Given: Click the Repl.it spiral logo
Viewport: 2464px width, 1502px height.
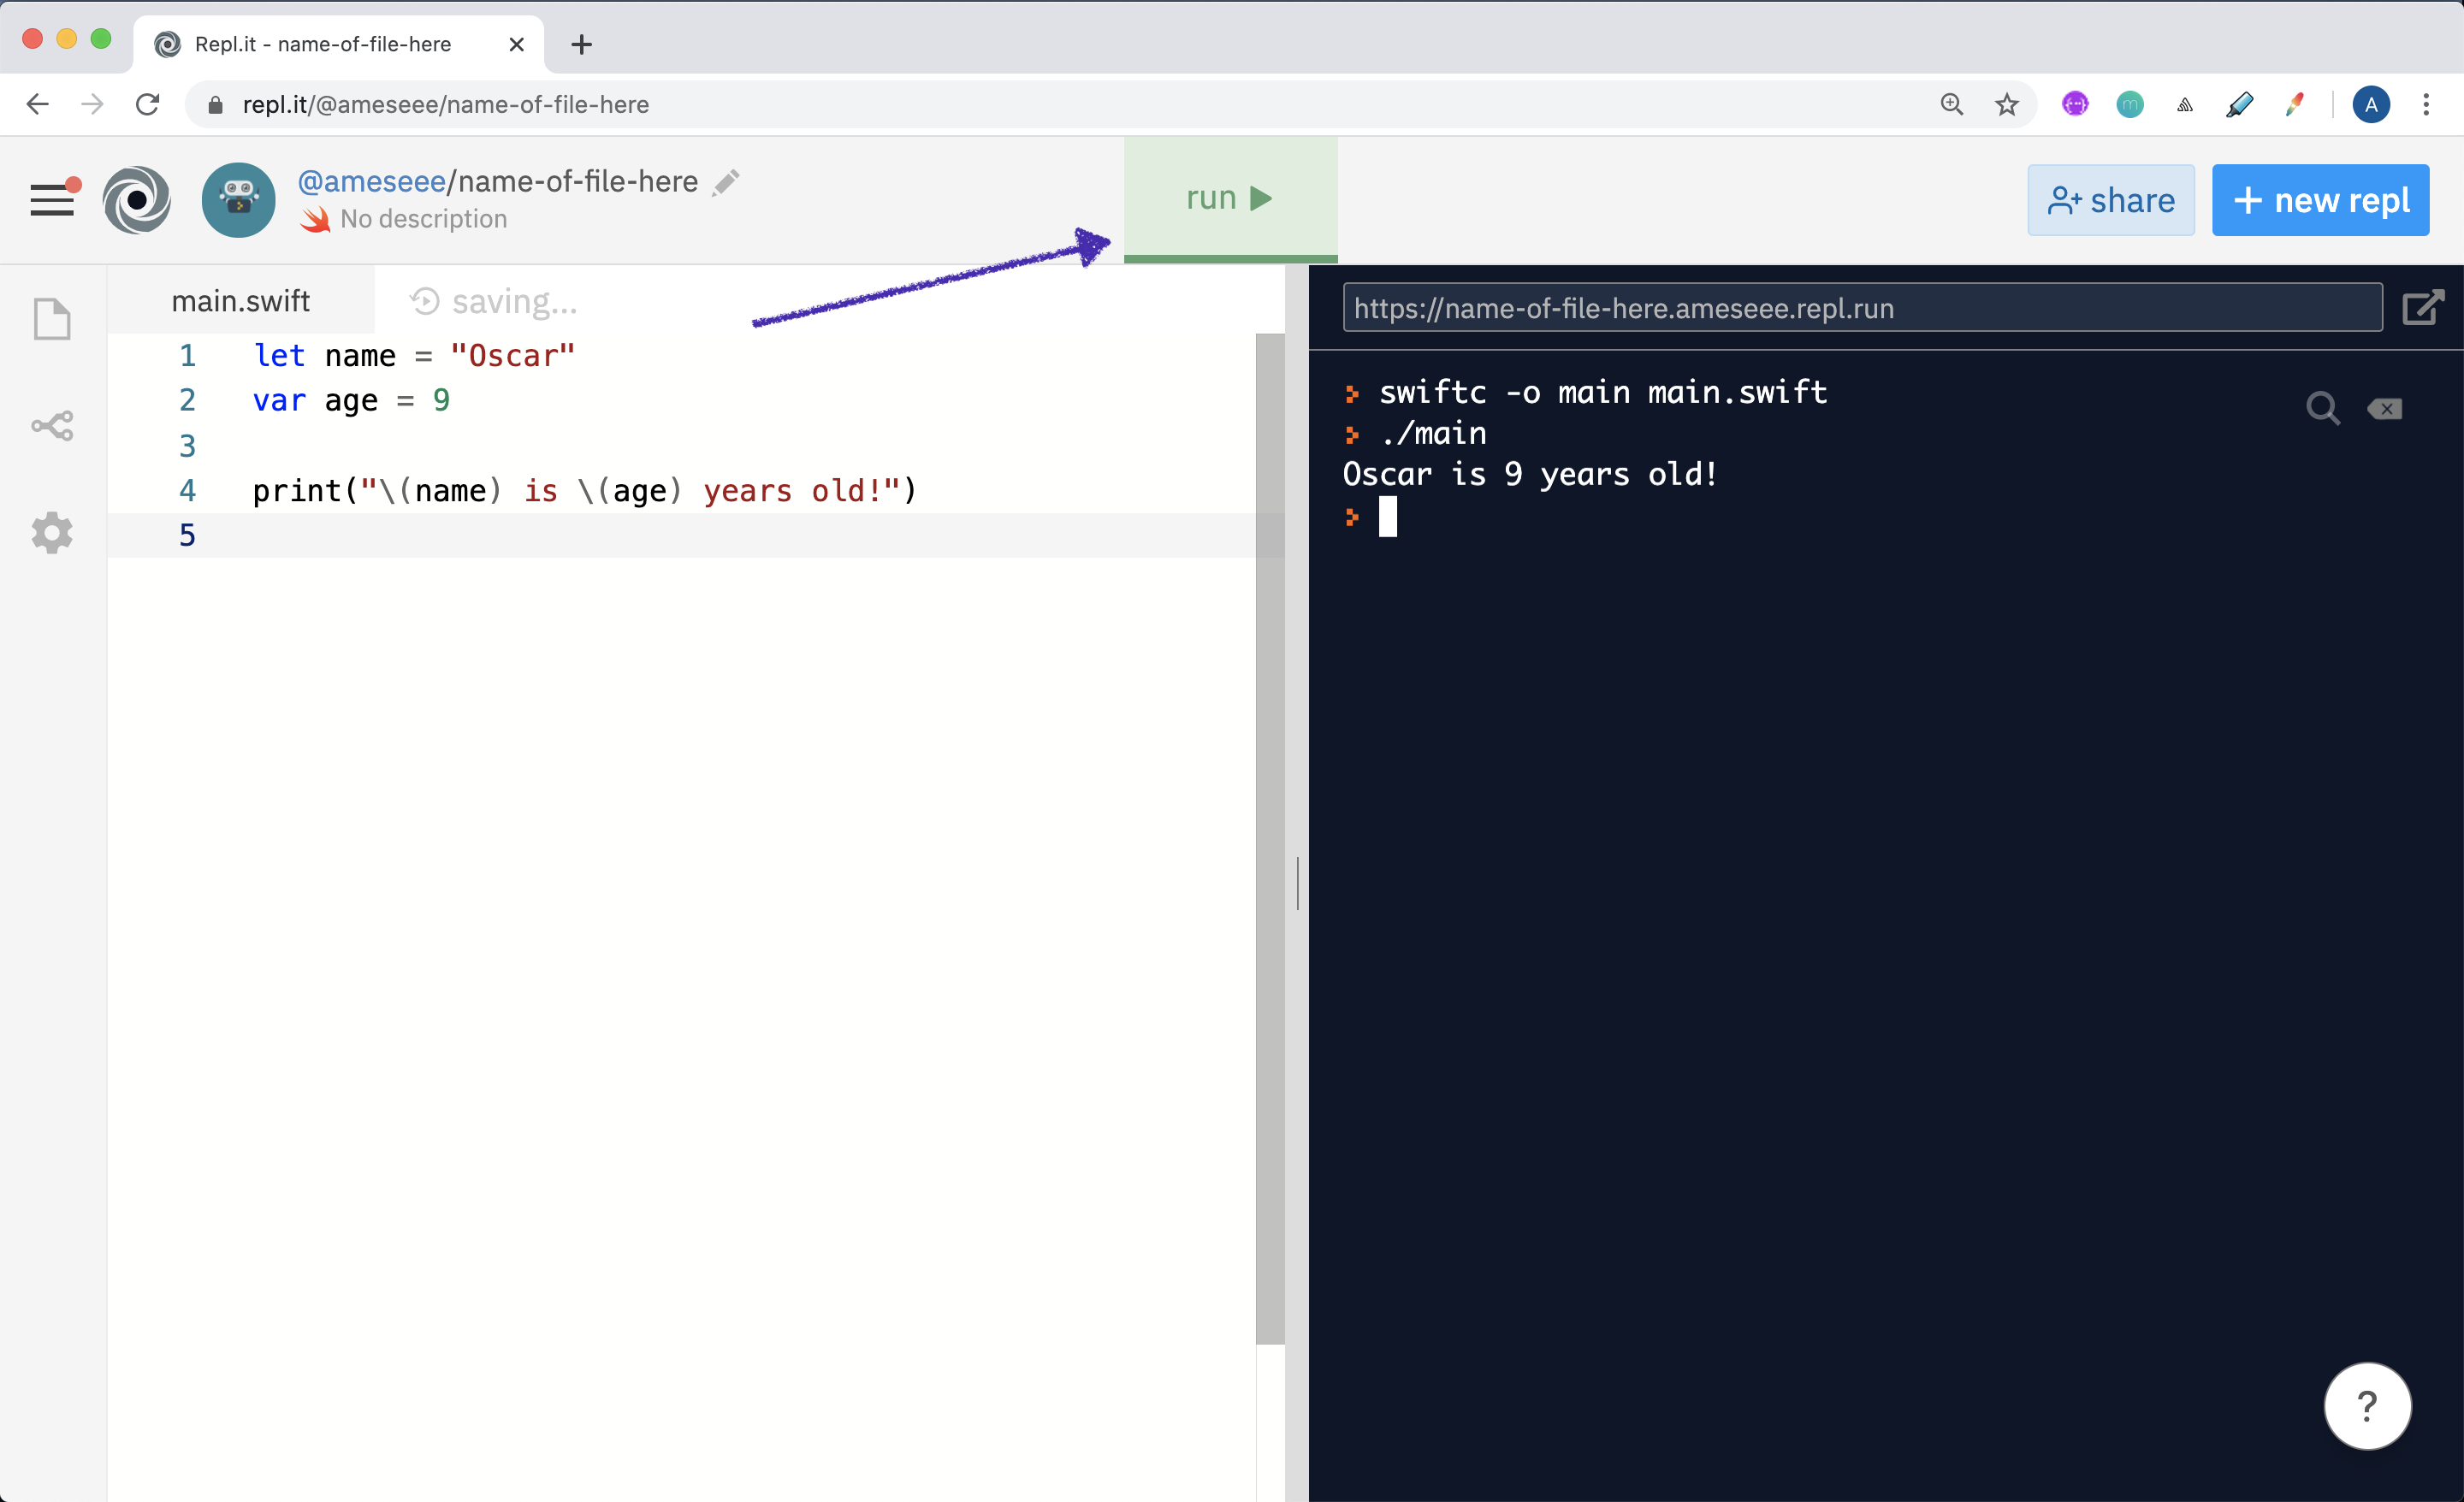Looking at the screenshot, I should [x=137, y=200].
